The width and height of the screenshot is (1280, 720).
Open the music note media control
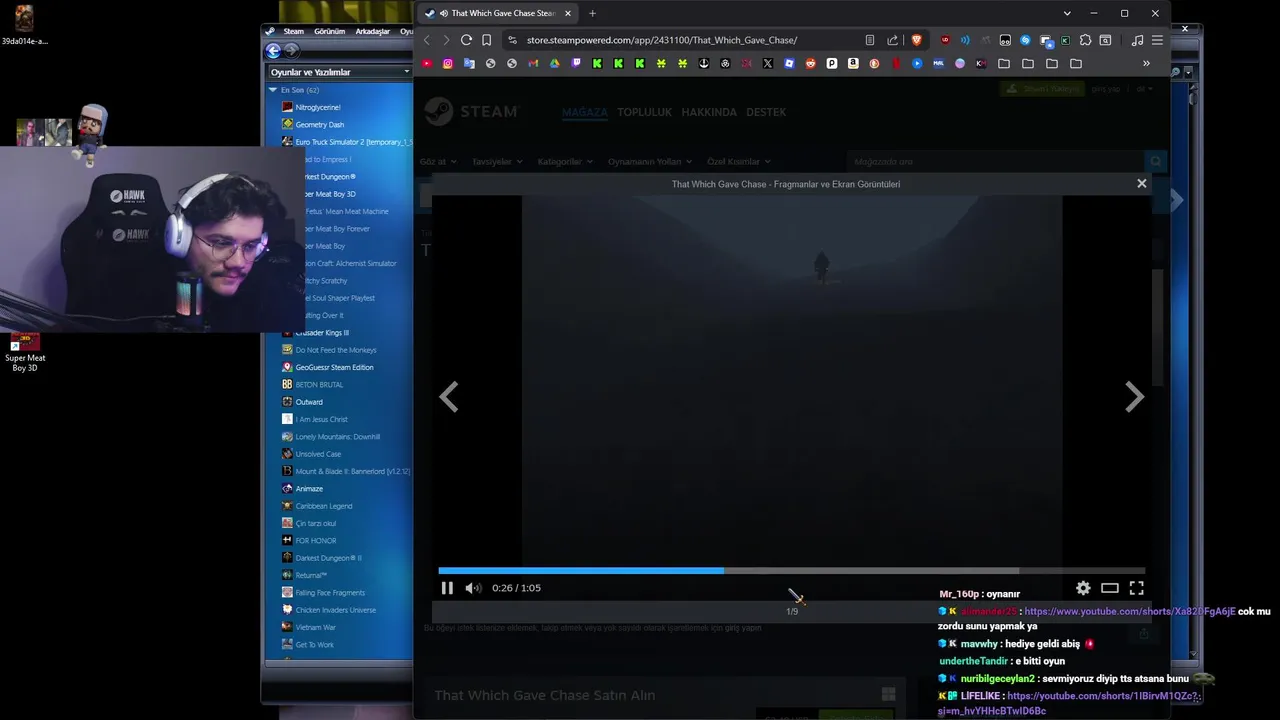(x=1137, y=40)
